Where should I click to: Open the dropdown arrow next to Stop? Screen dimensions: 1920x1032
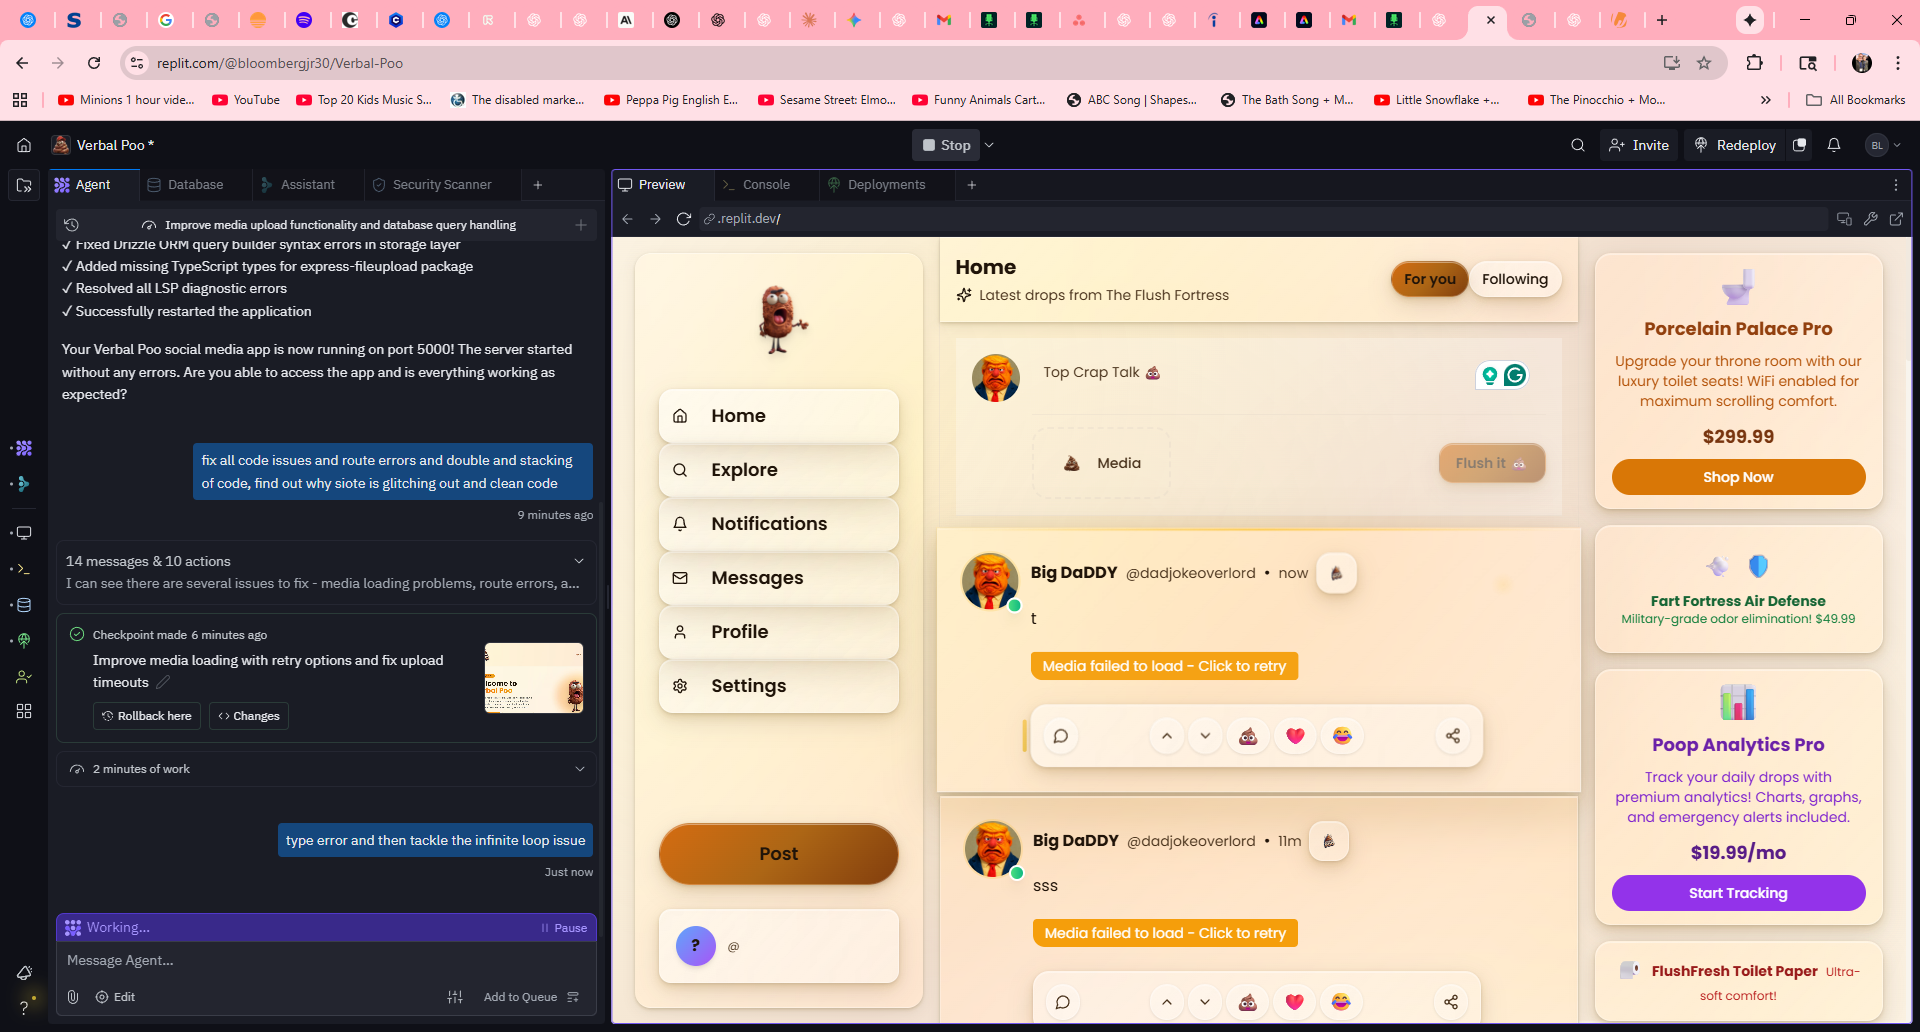[990, 145]
